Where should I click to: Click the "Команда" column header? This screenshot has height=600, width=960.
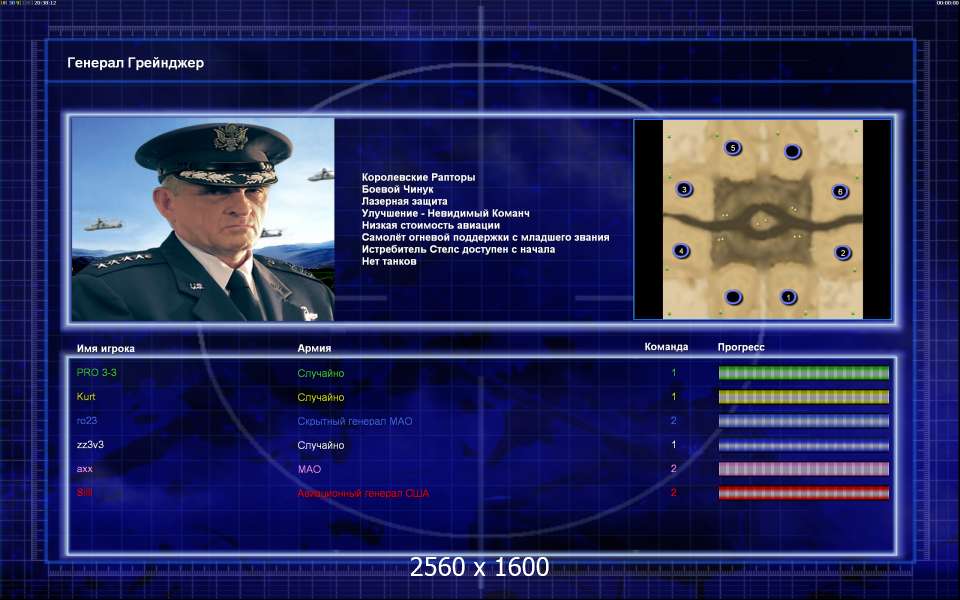pyautogui.click(x=666, y=348)
